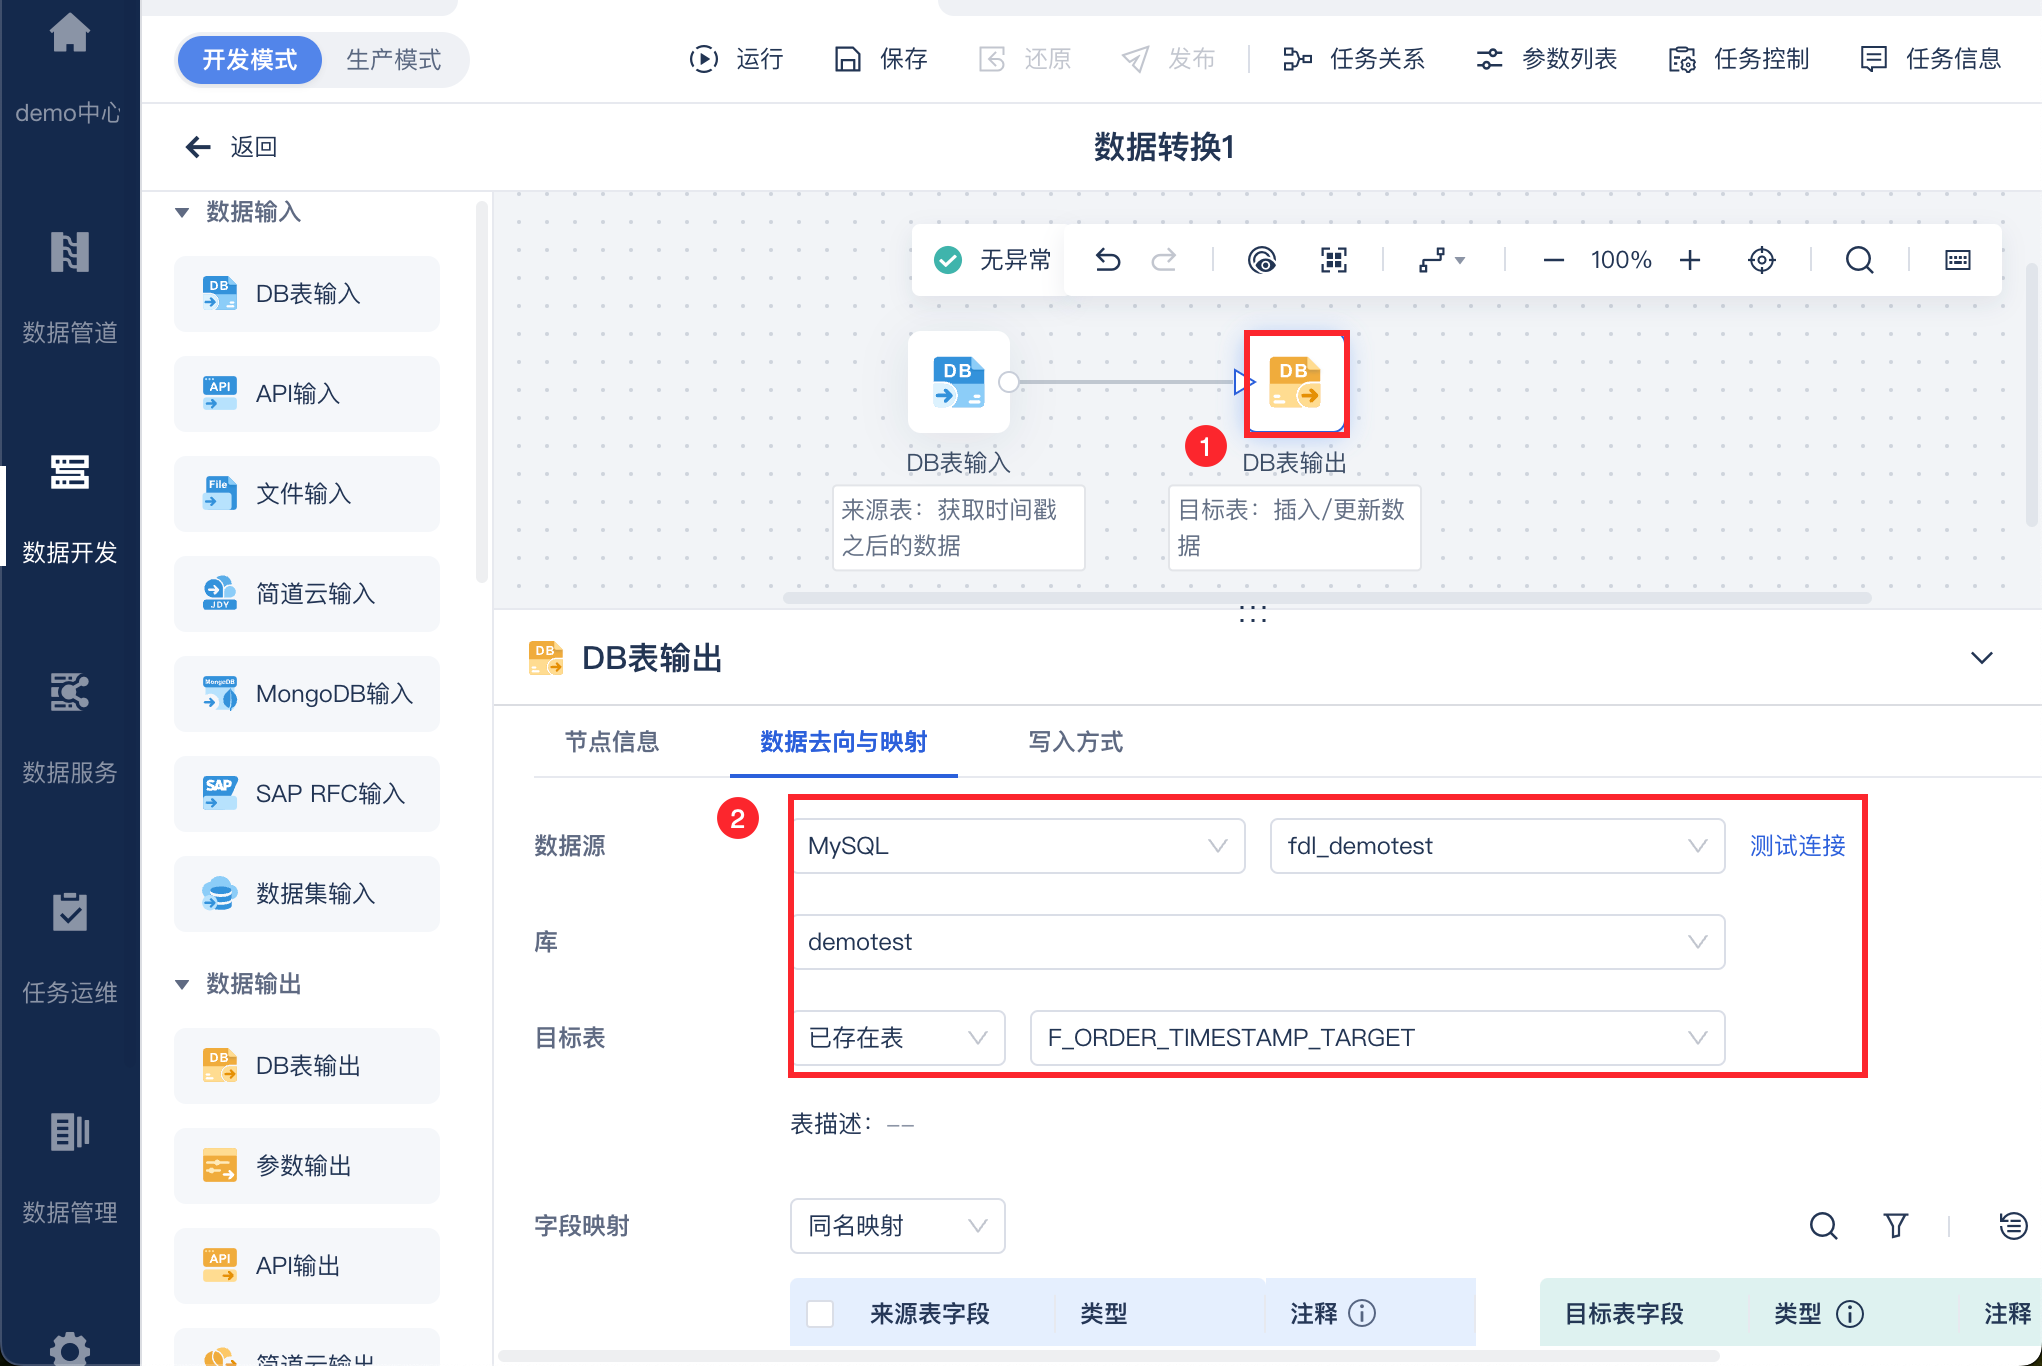Click the locate/center crosshair icon

point(1761,260)
